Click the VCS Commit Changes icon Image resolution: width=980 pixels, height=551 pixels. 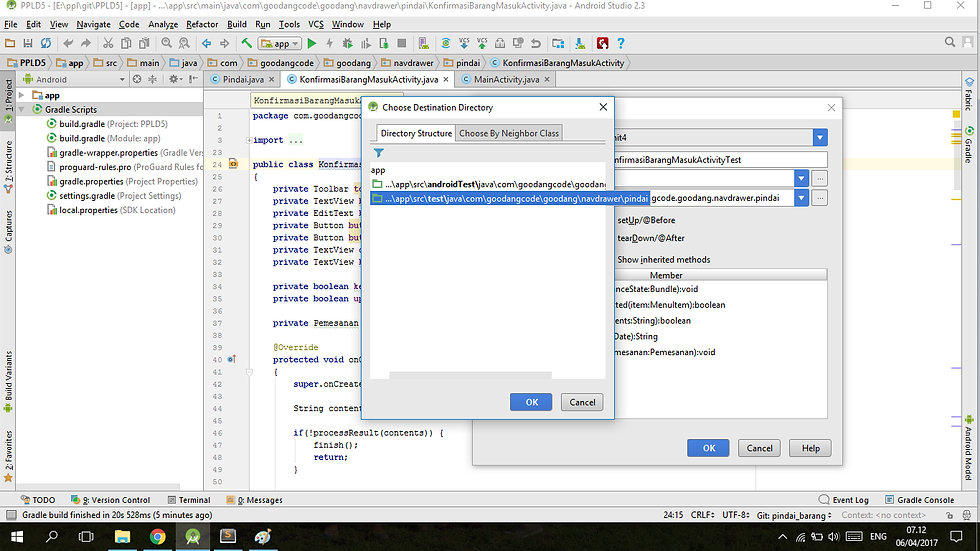pyautogui.click(x=482, y=43)
